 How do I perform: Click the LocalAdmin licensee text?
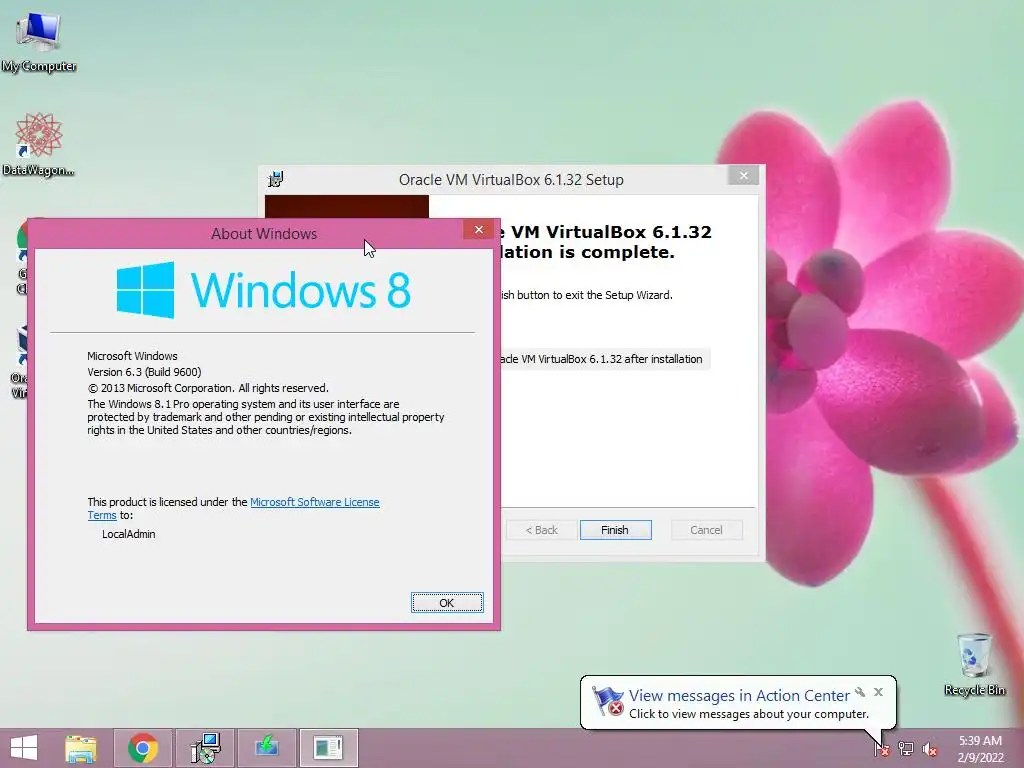click(129, 534)
